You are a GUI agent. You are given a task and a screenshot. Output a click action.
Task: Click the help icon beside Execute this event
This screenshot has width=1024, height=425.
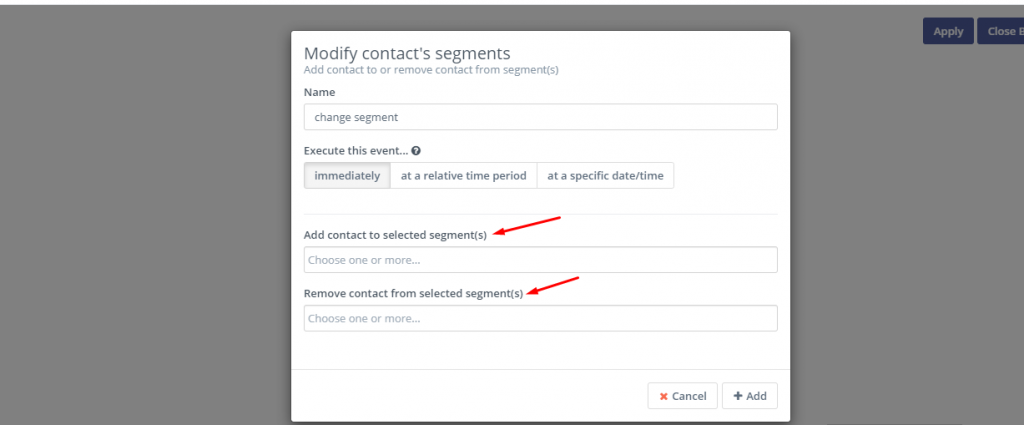pyautogui.click(x=416, y=151)
